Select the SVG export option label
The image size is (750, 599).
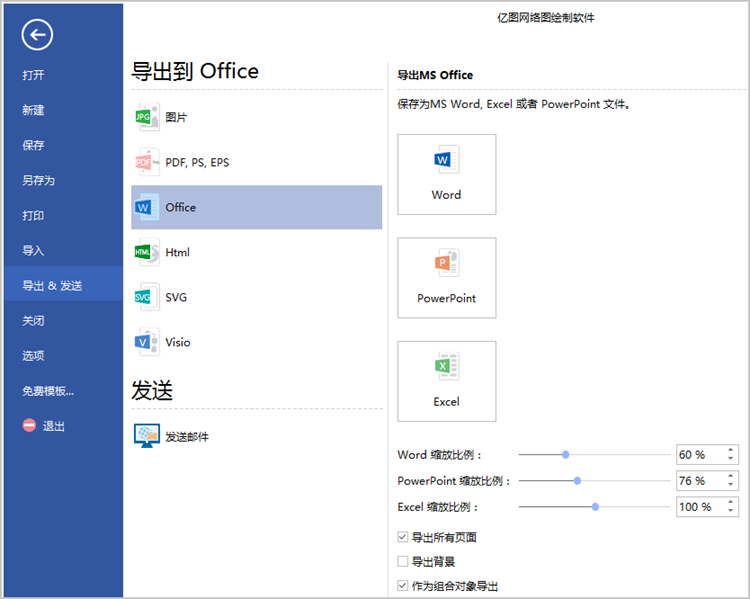click(x=176, y=298)
